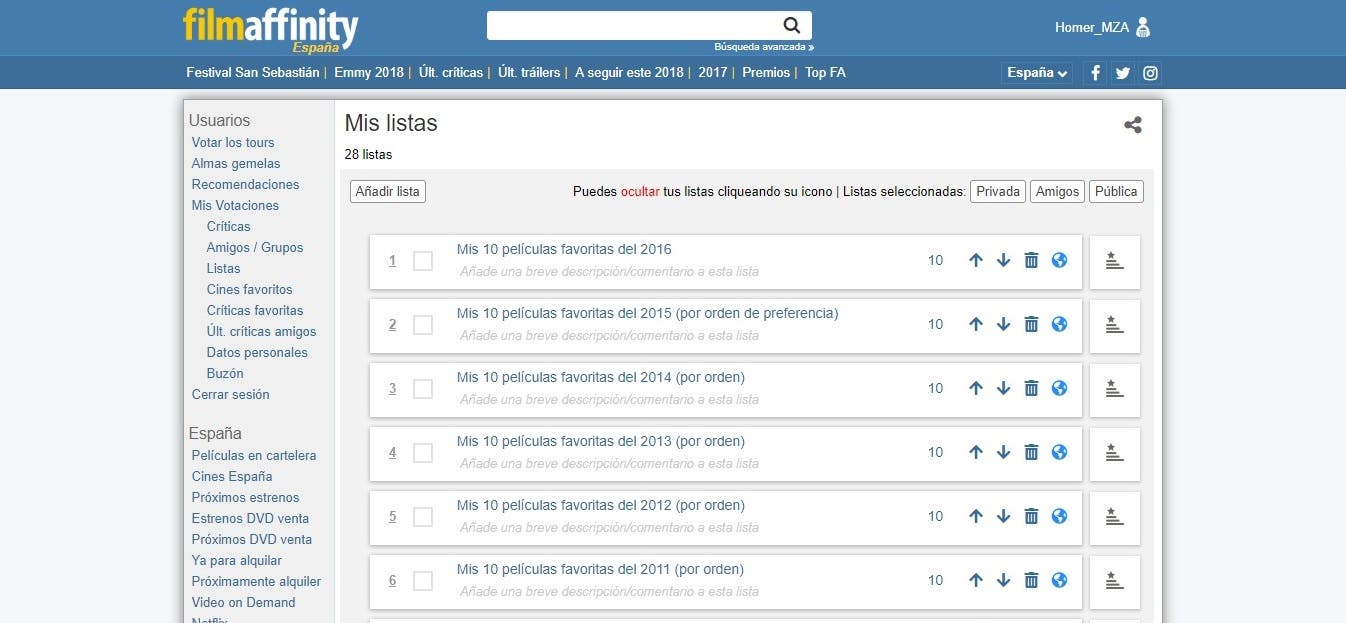
Task: Open Críticas favoritas sidebar link
Action: click(255, 310)
